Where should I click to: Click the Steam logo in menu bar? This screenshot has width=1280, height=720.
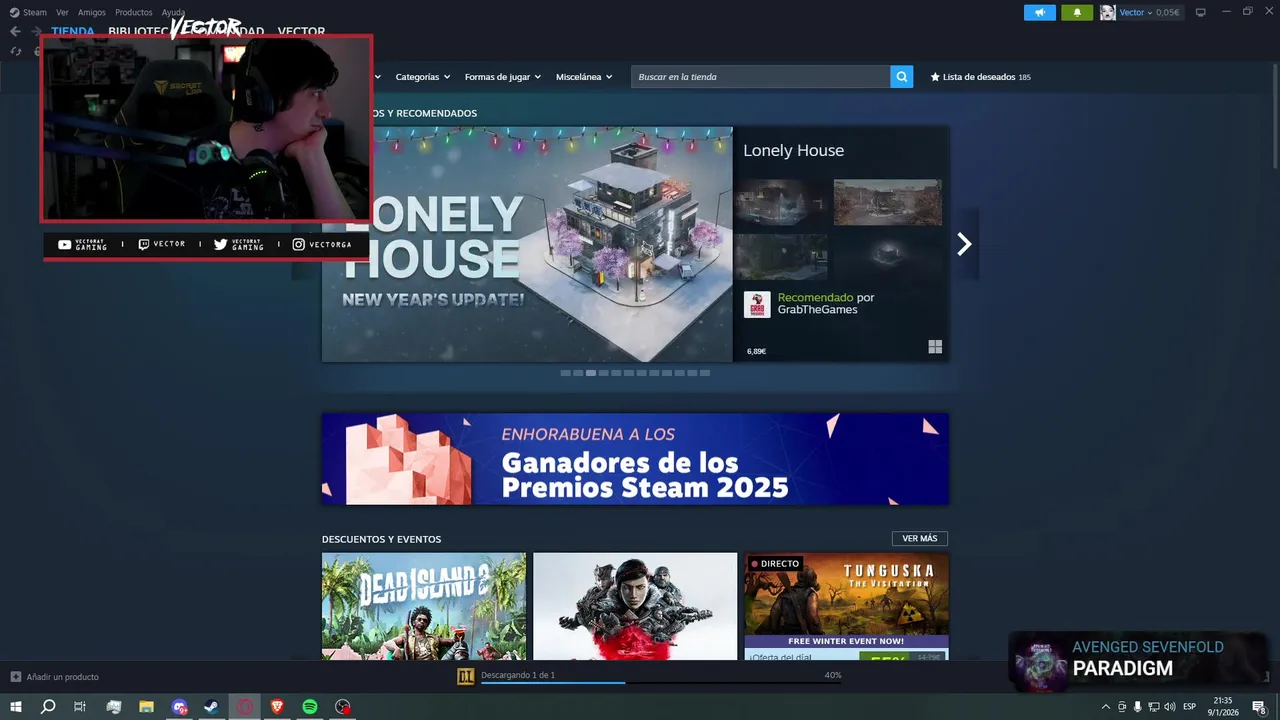[x=14, y=12]
